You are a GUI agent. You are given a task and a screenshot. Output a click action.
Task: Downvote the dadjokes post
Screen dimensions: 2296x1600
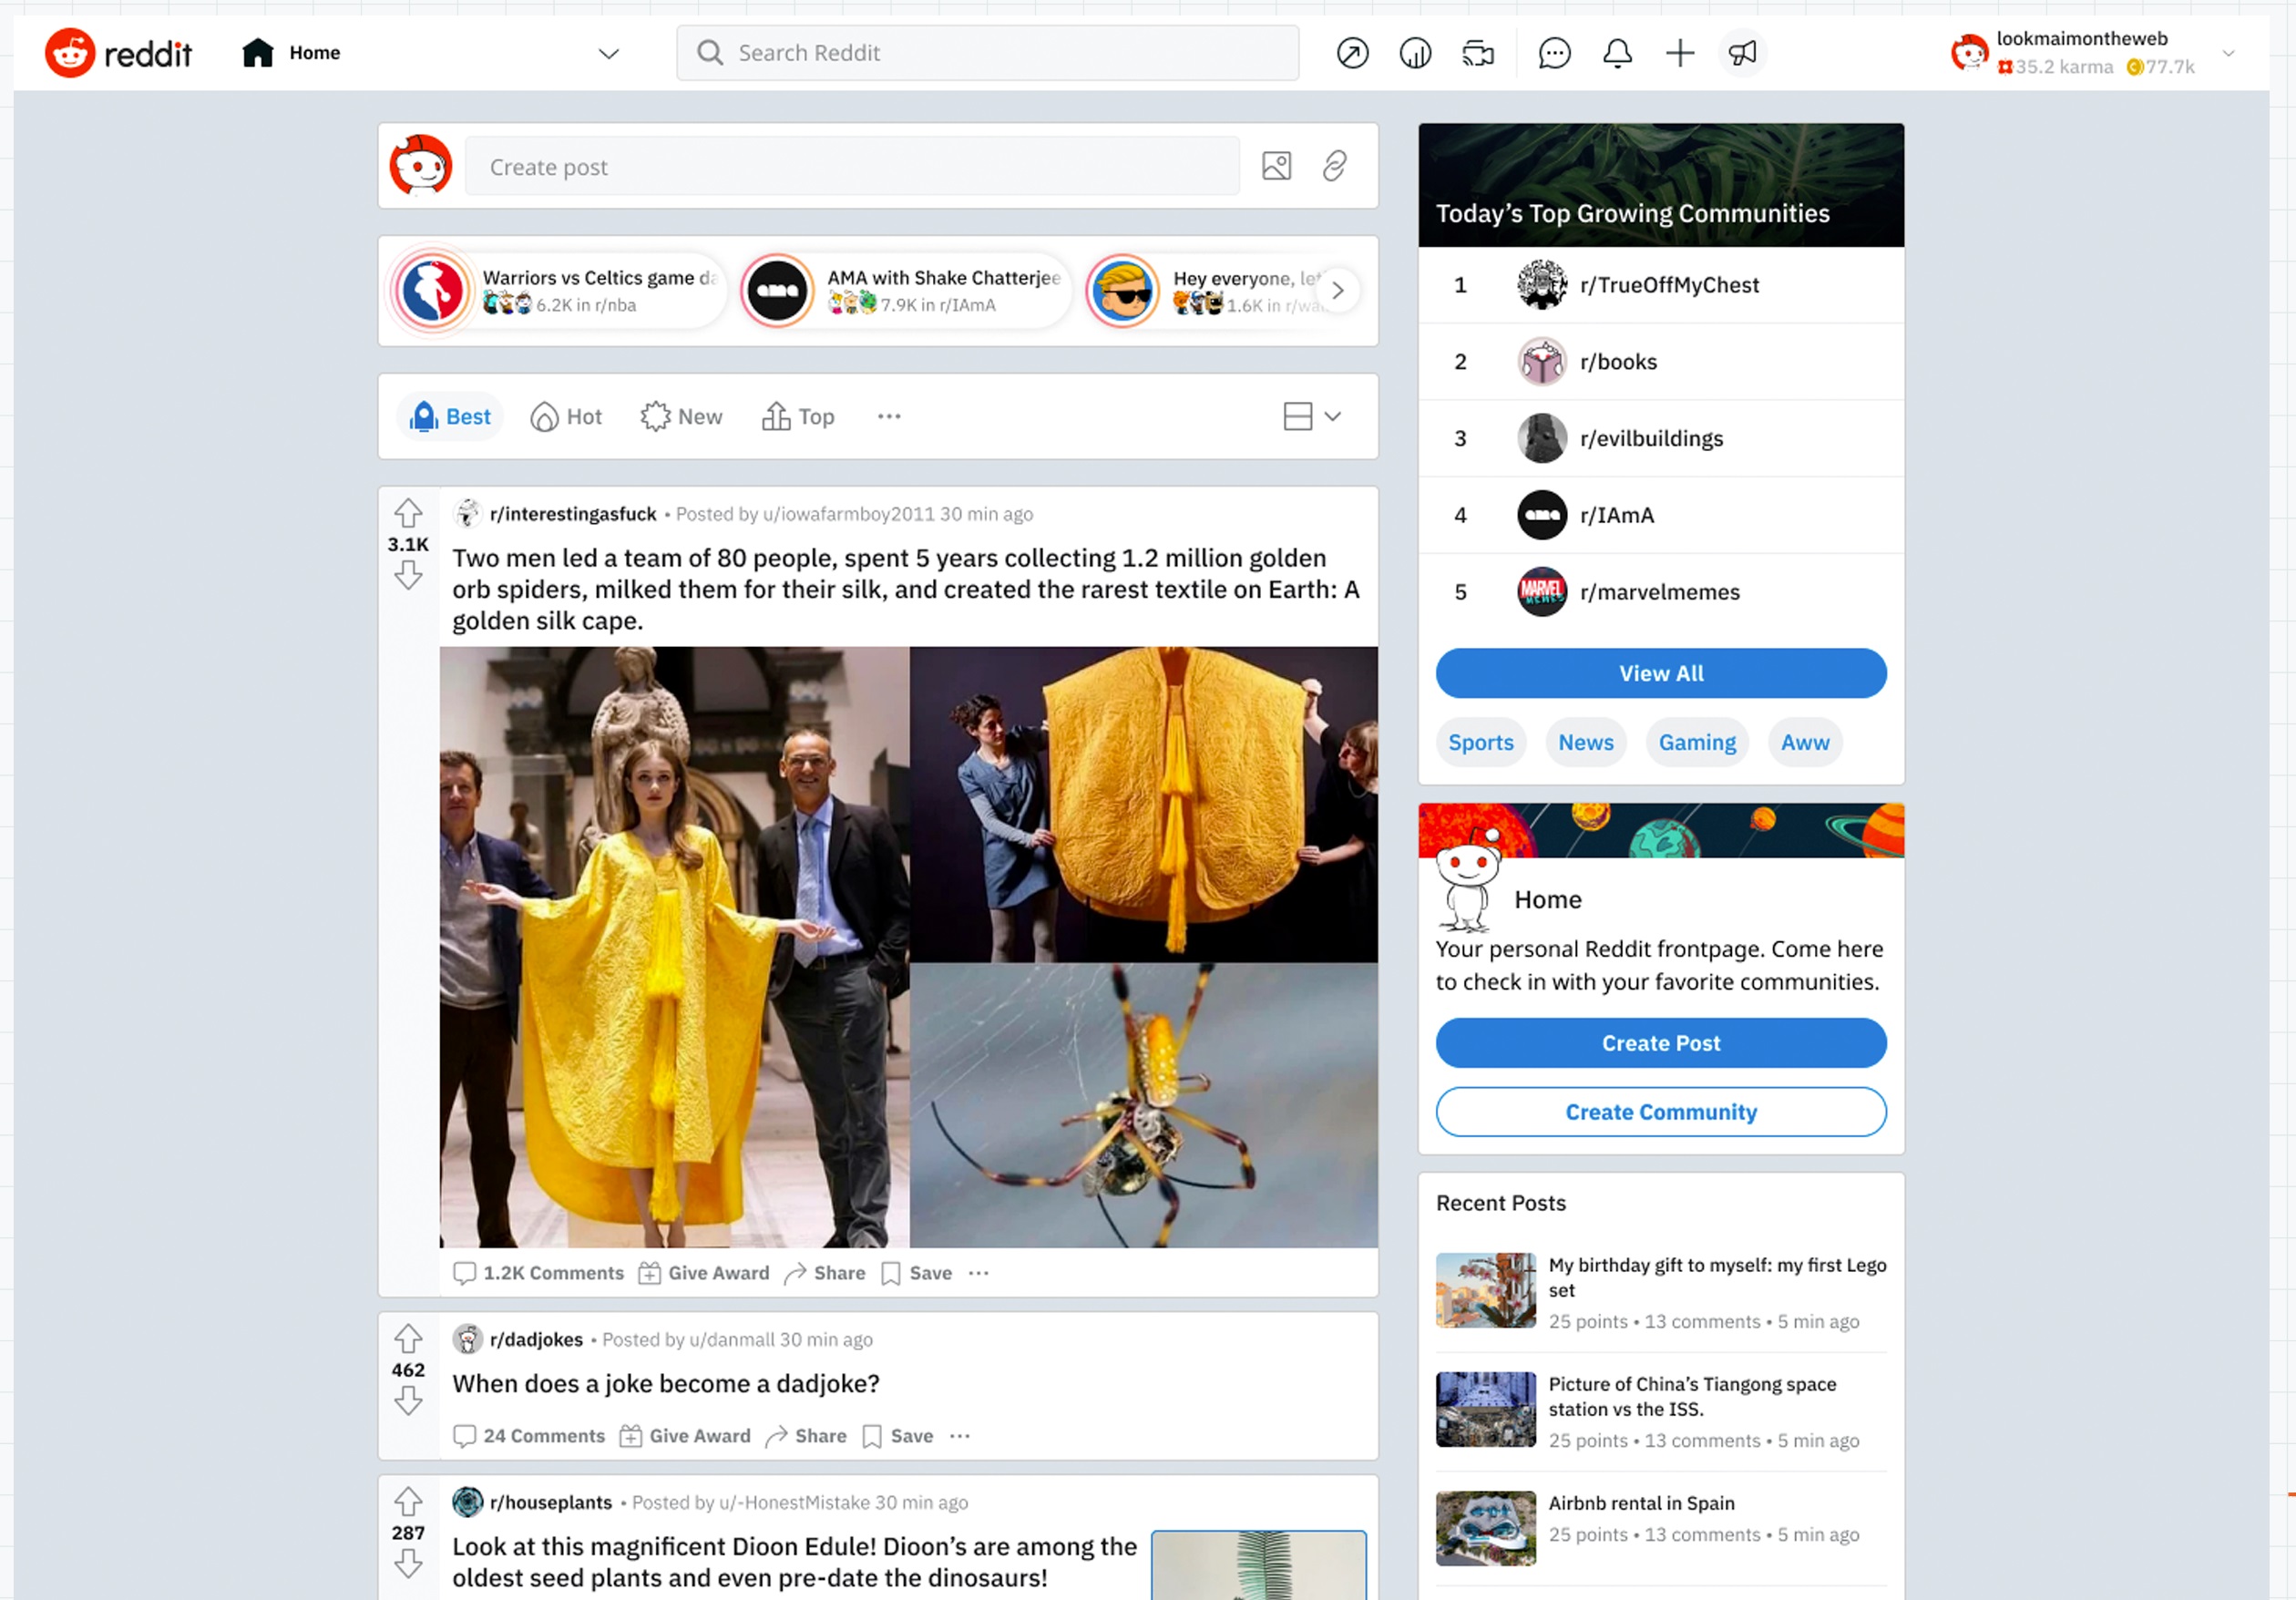tap(408, 1401)
